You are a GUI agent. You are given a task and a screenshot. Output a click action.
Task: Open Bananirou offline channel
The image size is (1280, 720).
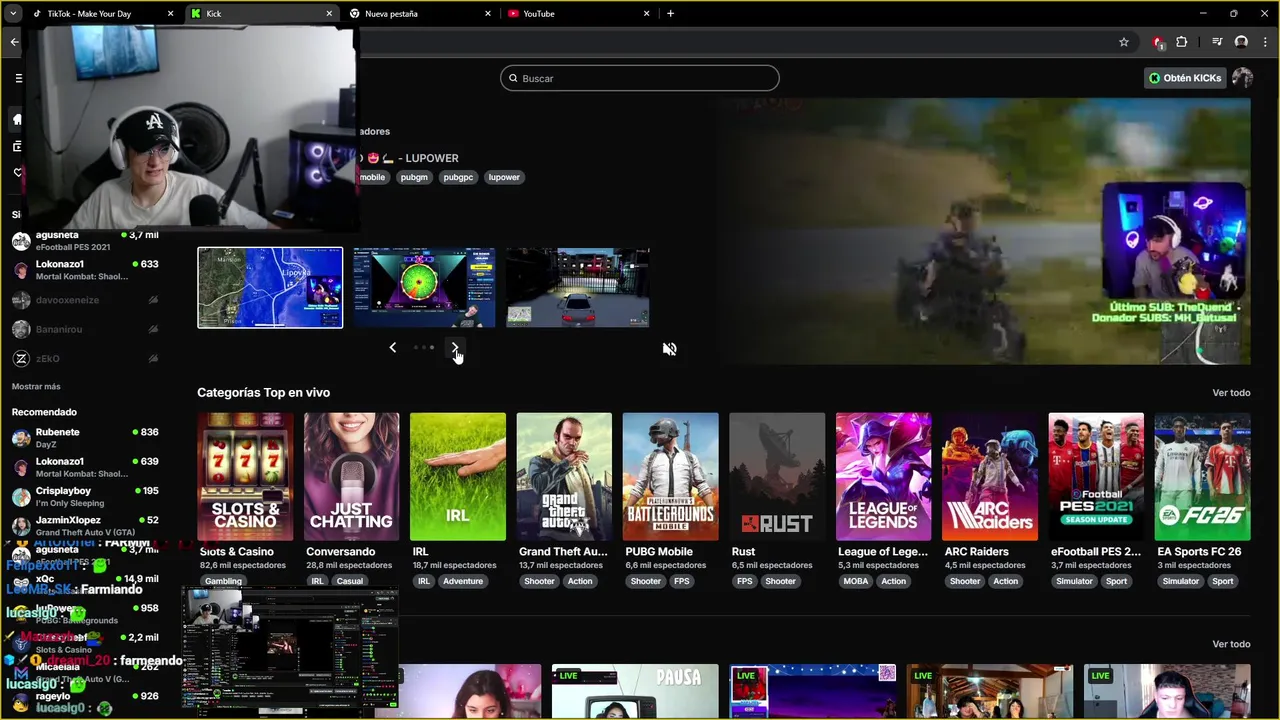85,329
